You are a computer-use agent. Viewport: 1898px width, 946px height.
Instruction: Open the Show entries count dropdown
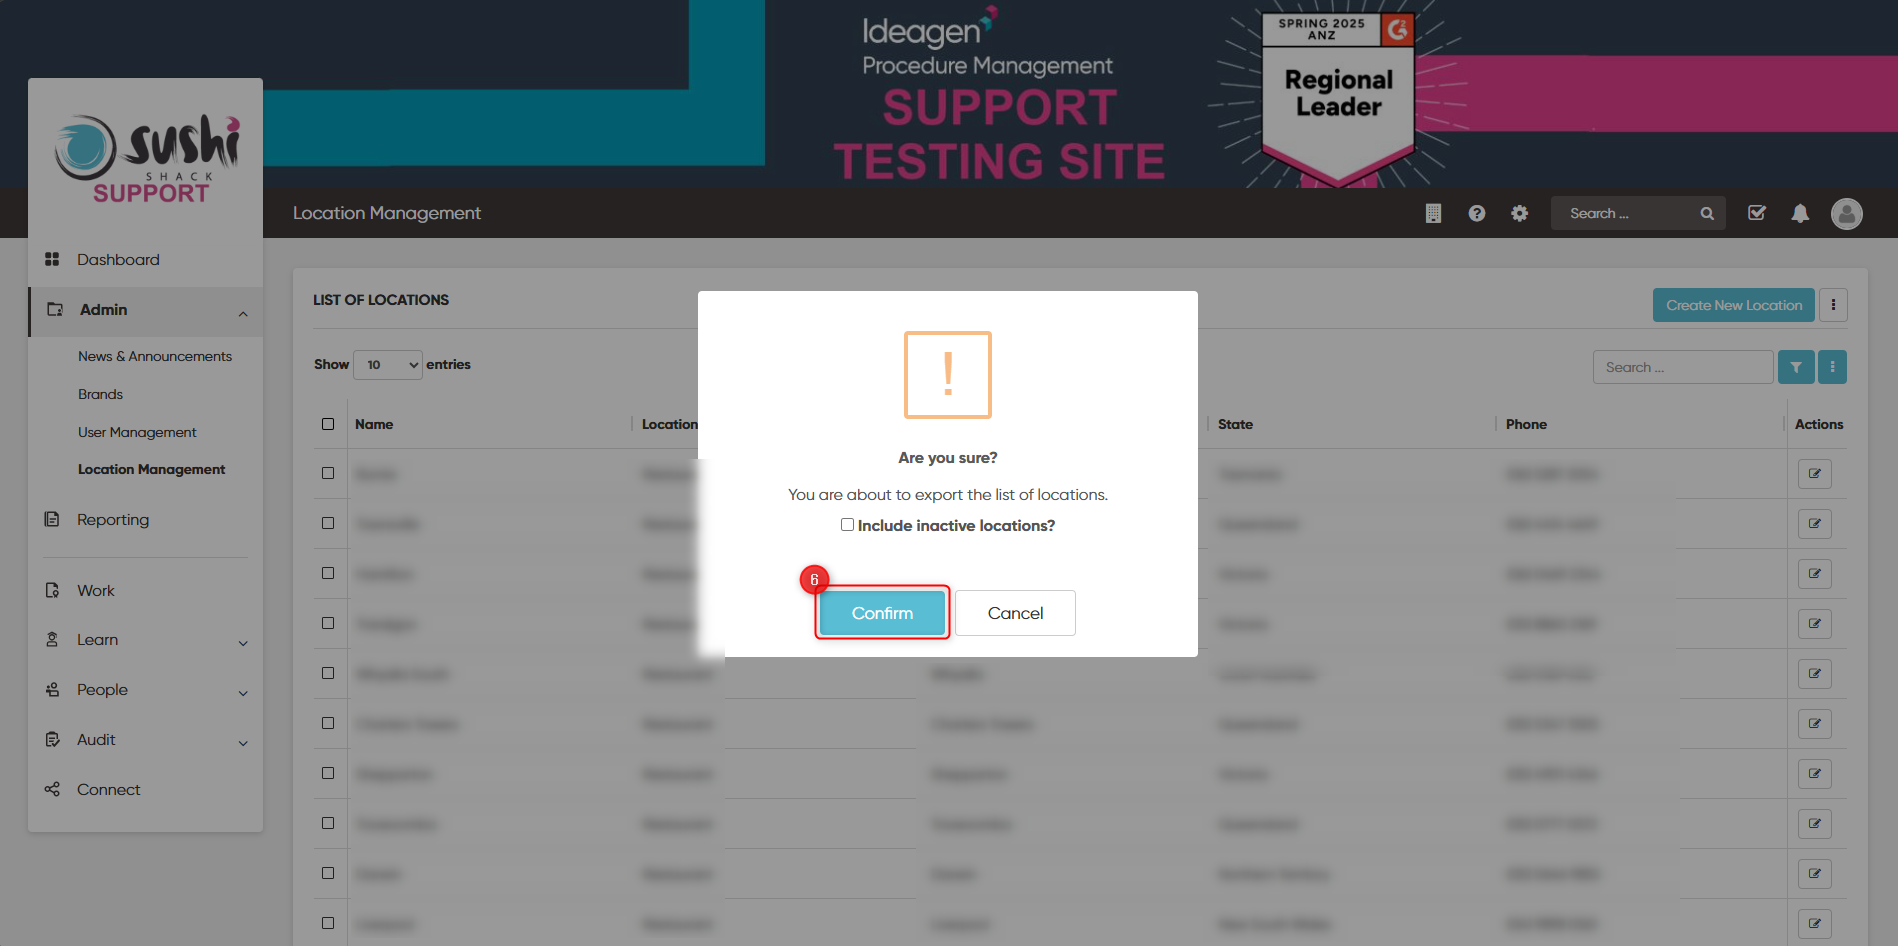[x=388, y=365]
